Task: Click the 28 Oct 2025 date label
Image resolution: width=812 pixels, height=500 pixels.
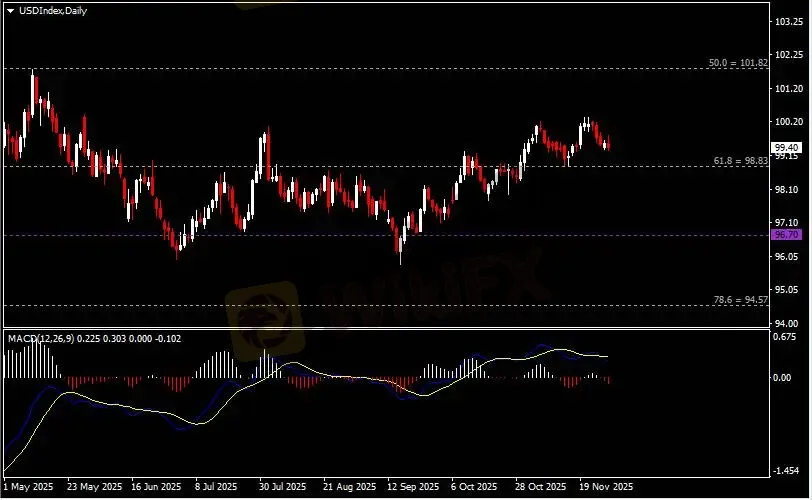Action: point(541,487)
